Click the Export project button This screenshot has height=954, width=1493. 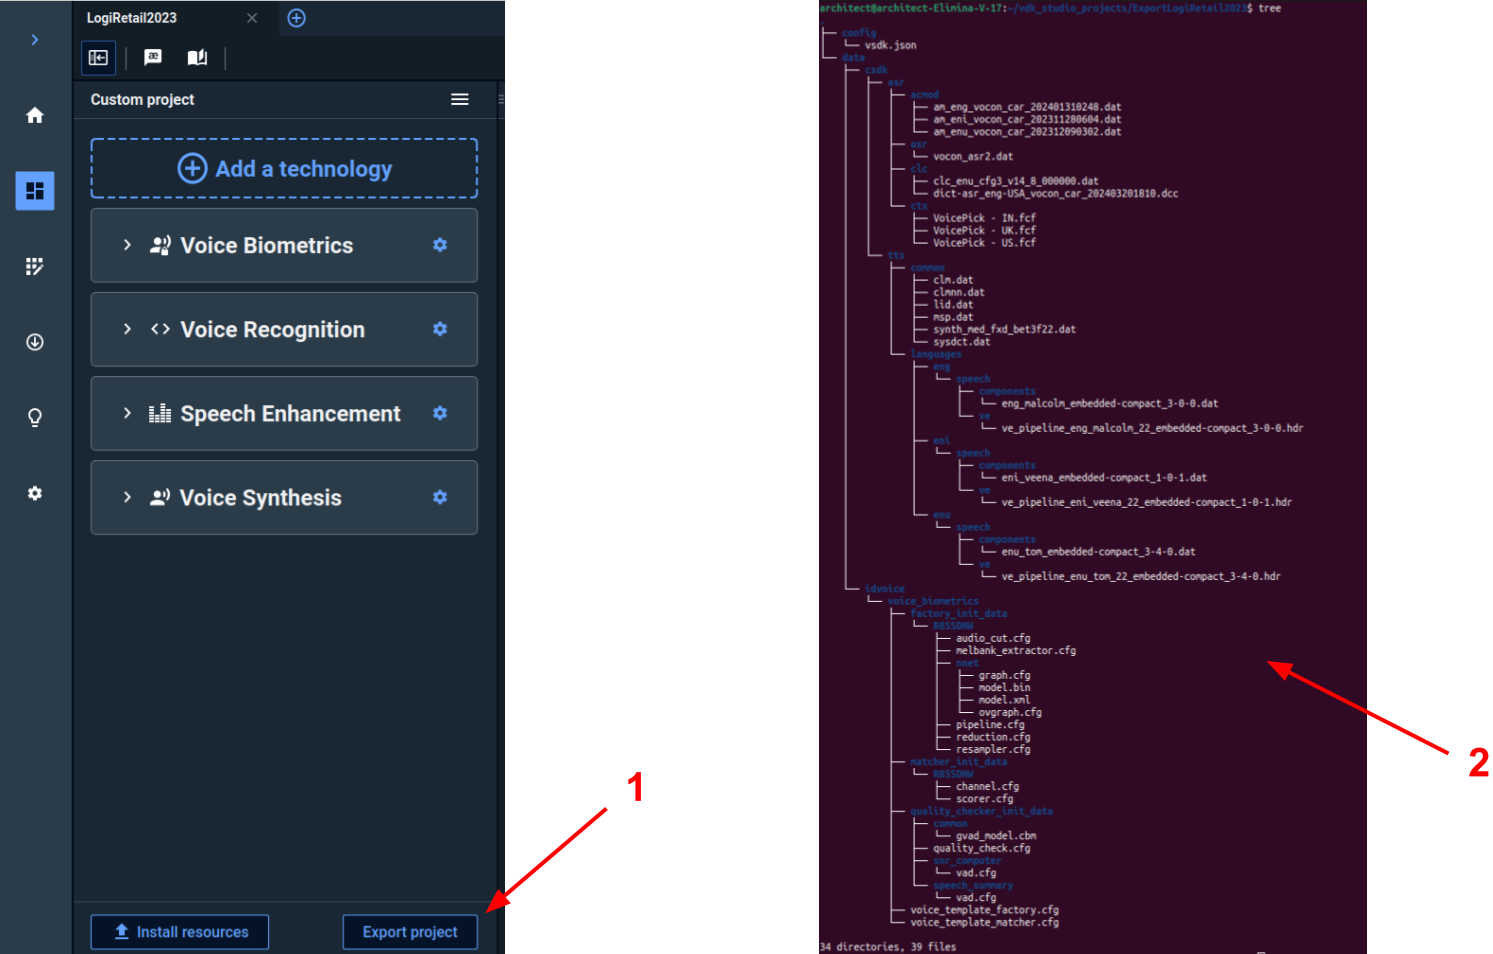coord(410,932)
